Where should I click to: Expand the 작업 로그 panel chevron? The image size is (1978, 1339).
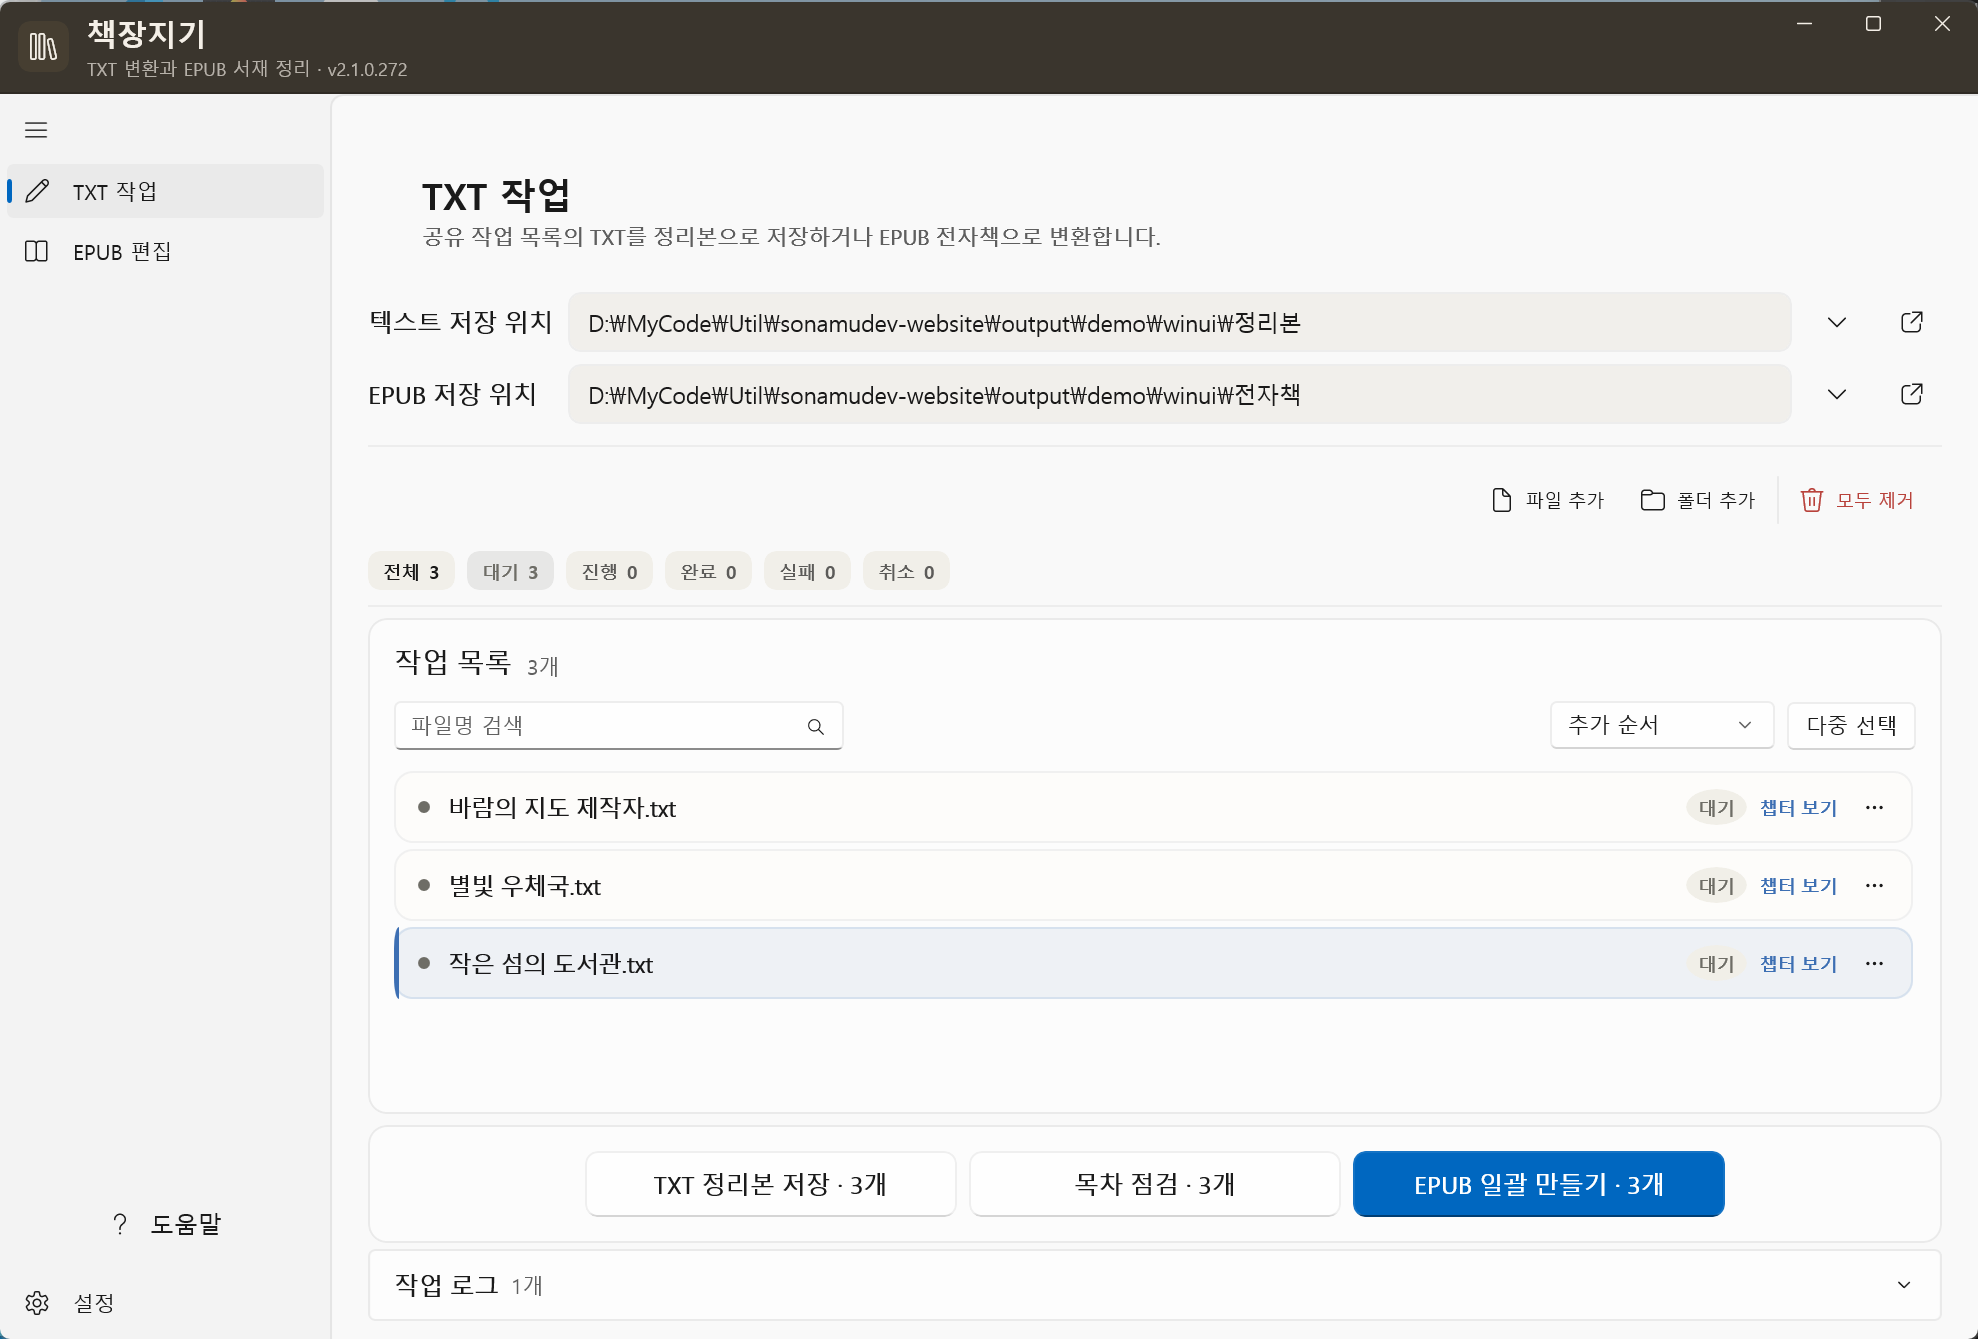coord(1904,1285)
